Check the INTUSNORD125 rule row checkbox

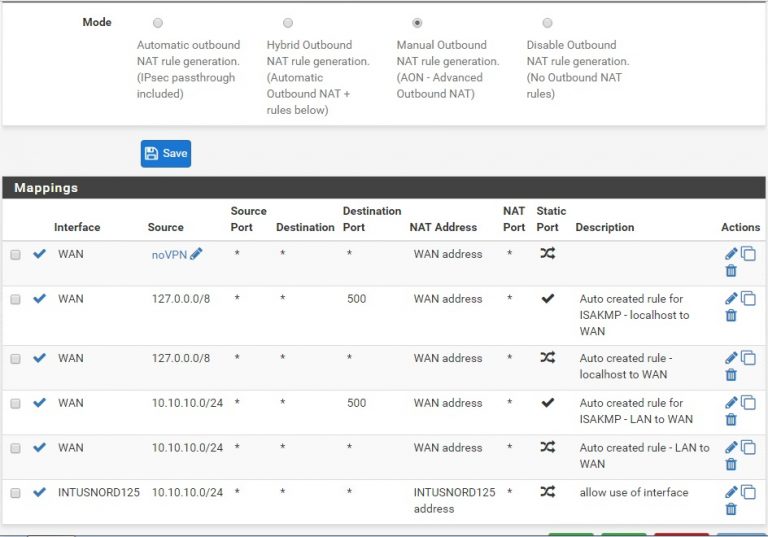pyautogui.click(x=15, y=493)
